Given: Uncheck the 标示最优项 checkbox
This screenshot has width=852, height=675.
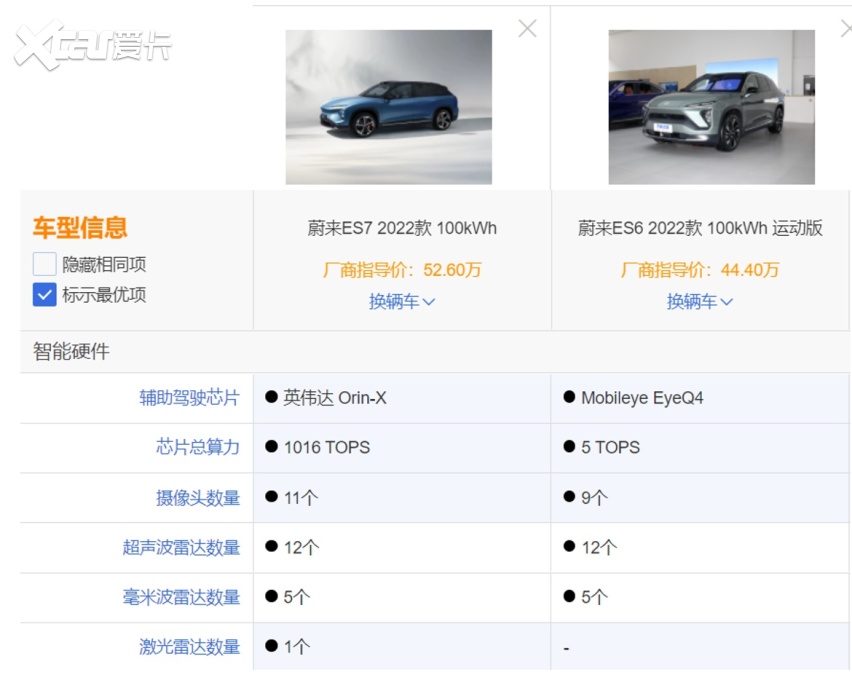Looking at the screenshot, I should click(45, 295).
